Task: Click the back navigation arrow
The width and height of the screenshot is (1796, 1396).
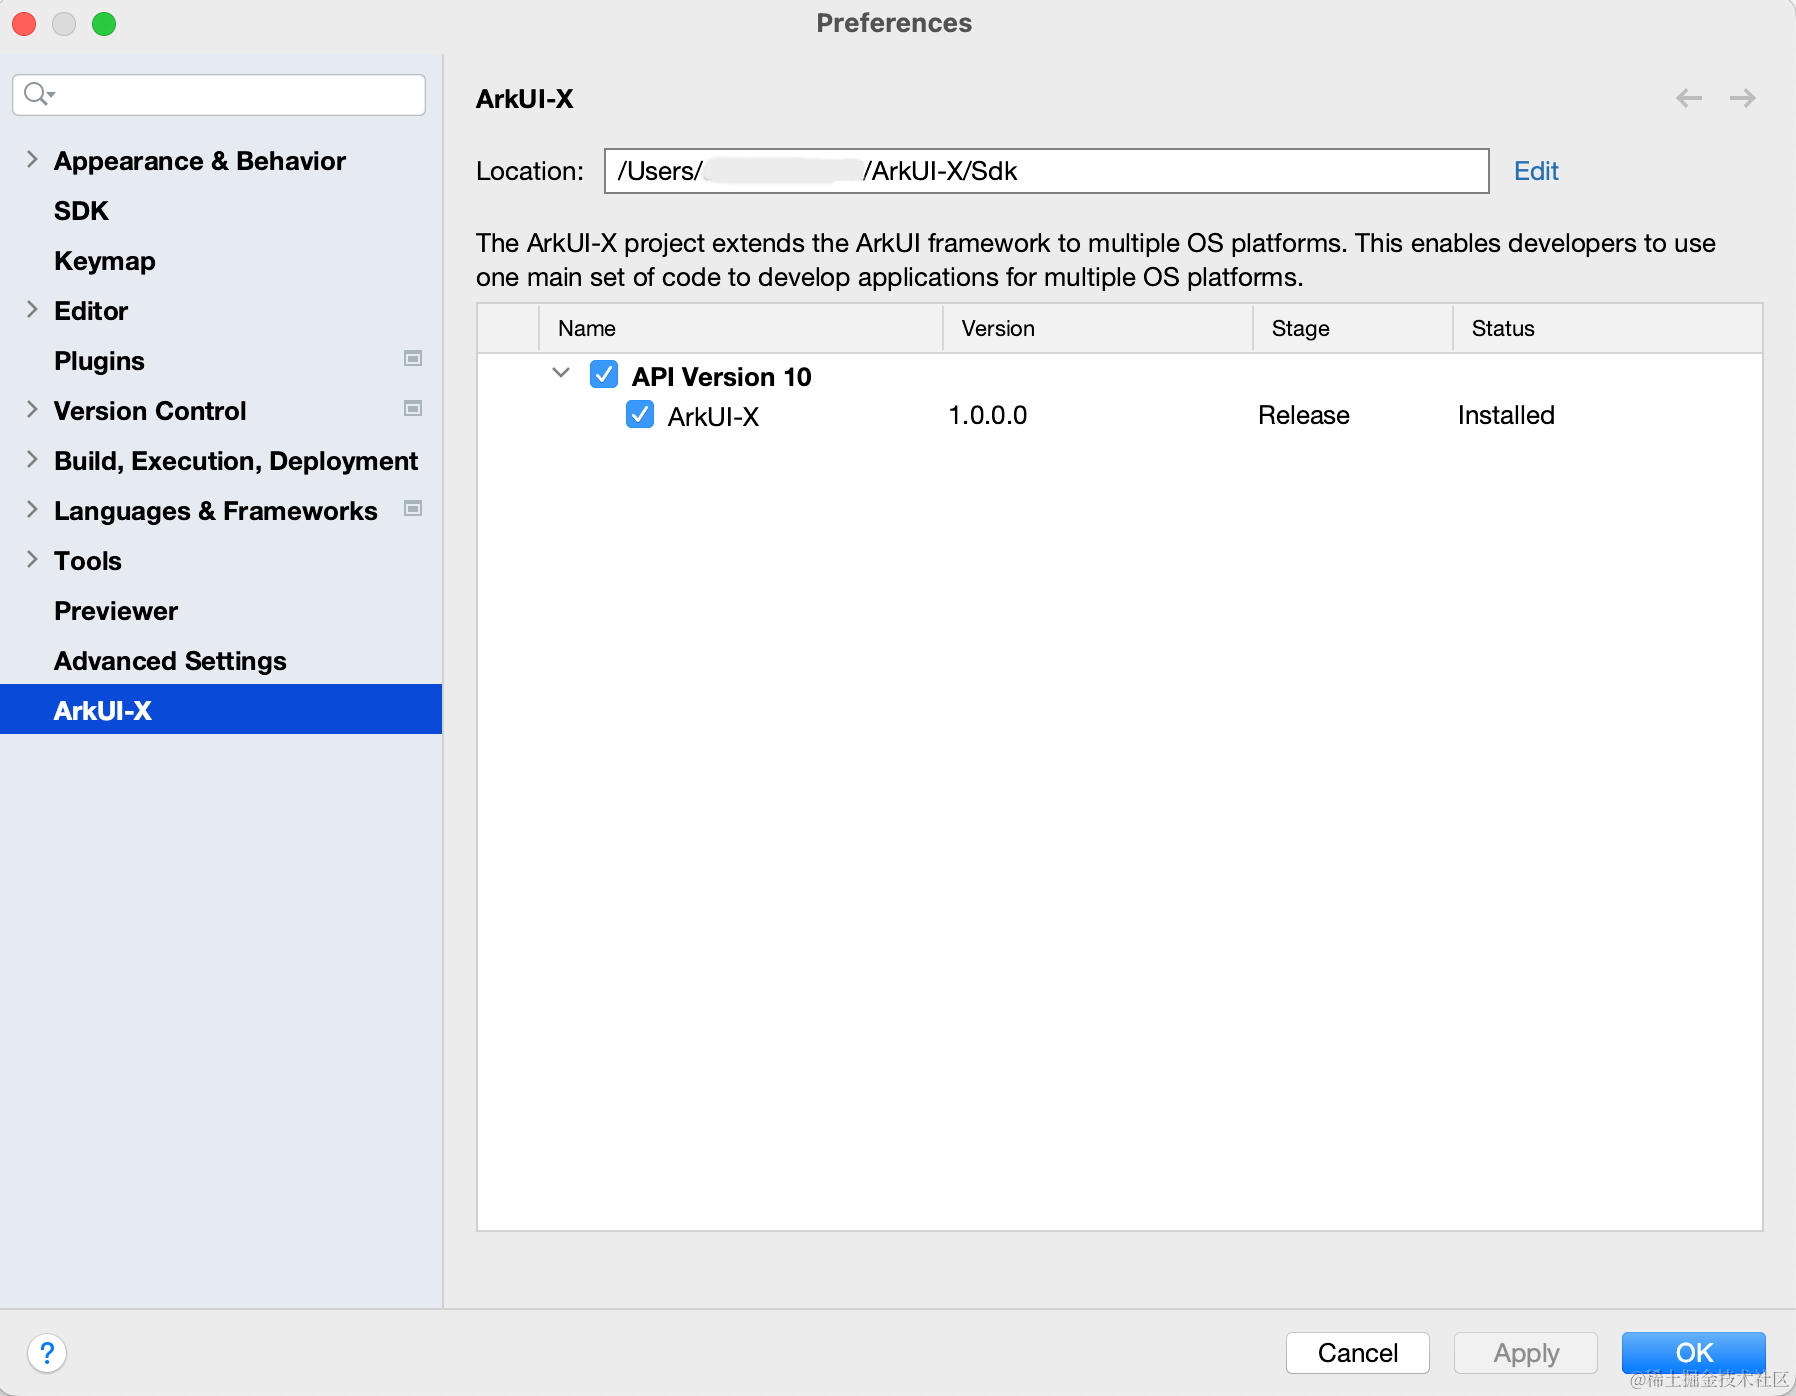Action: (1689, 98)
